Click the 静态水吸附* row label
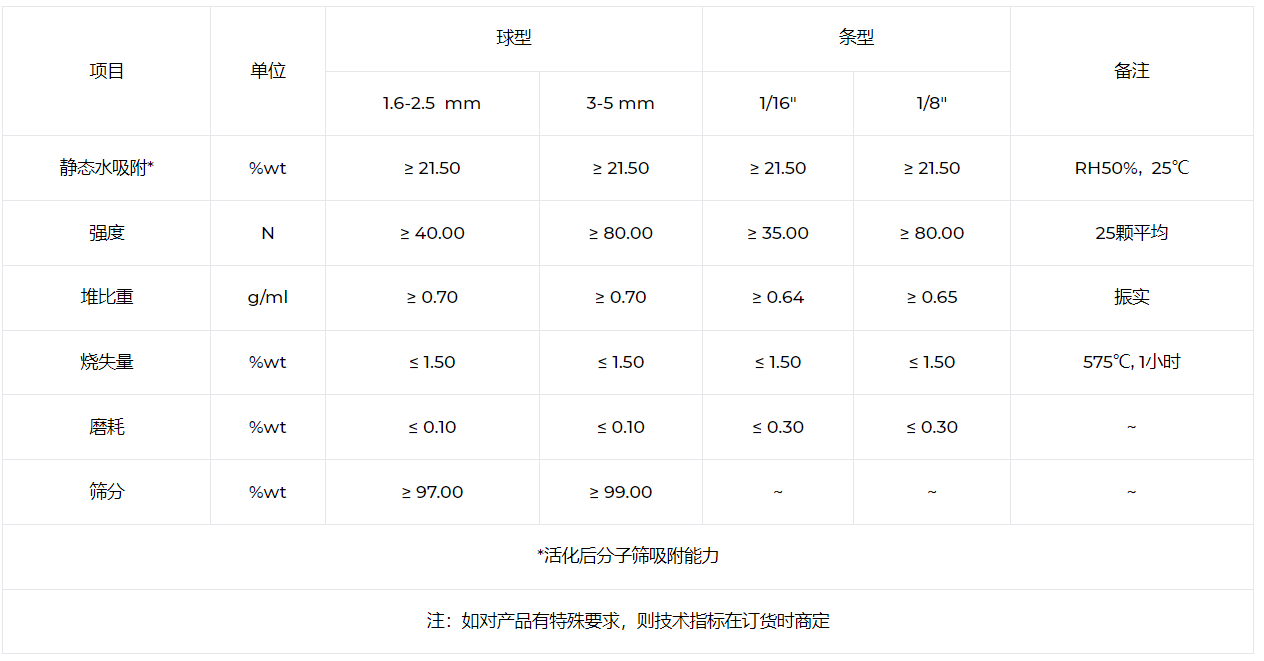This screenshot has width=1264, height=661. (x=106, y=168)
